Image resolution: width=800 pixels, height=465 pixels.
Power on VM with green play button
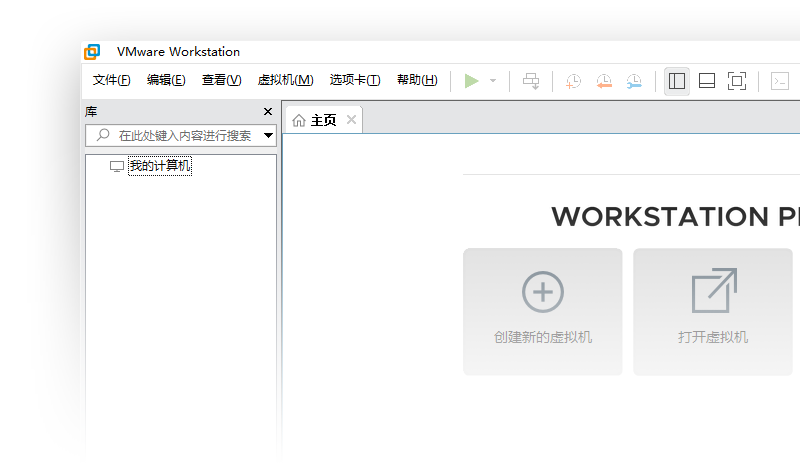click(471, 81)
